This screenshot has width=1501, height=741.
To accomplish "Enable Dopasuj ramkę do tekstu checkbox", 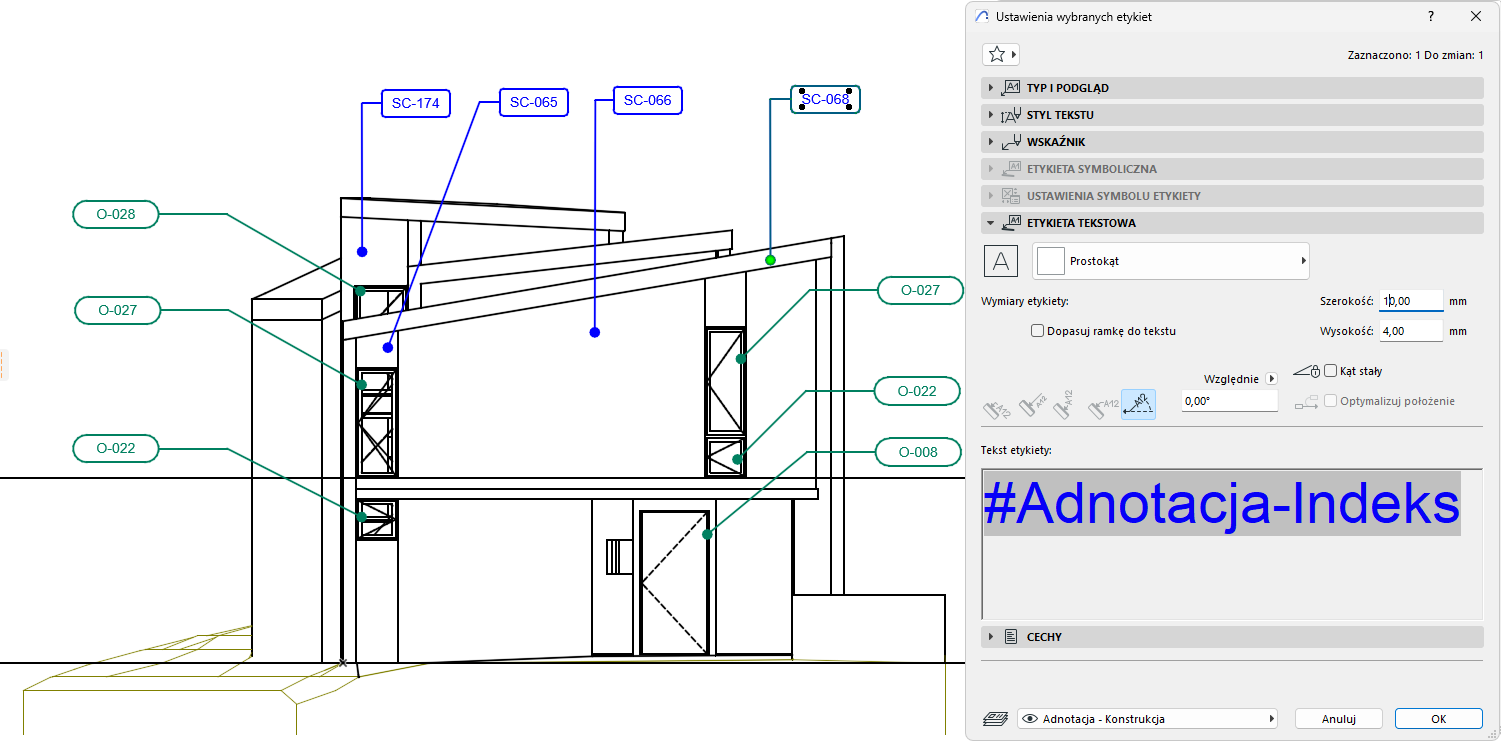I will (1038, 331).
